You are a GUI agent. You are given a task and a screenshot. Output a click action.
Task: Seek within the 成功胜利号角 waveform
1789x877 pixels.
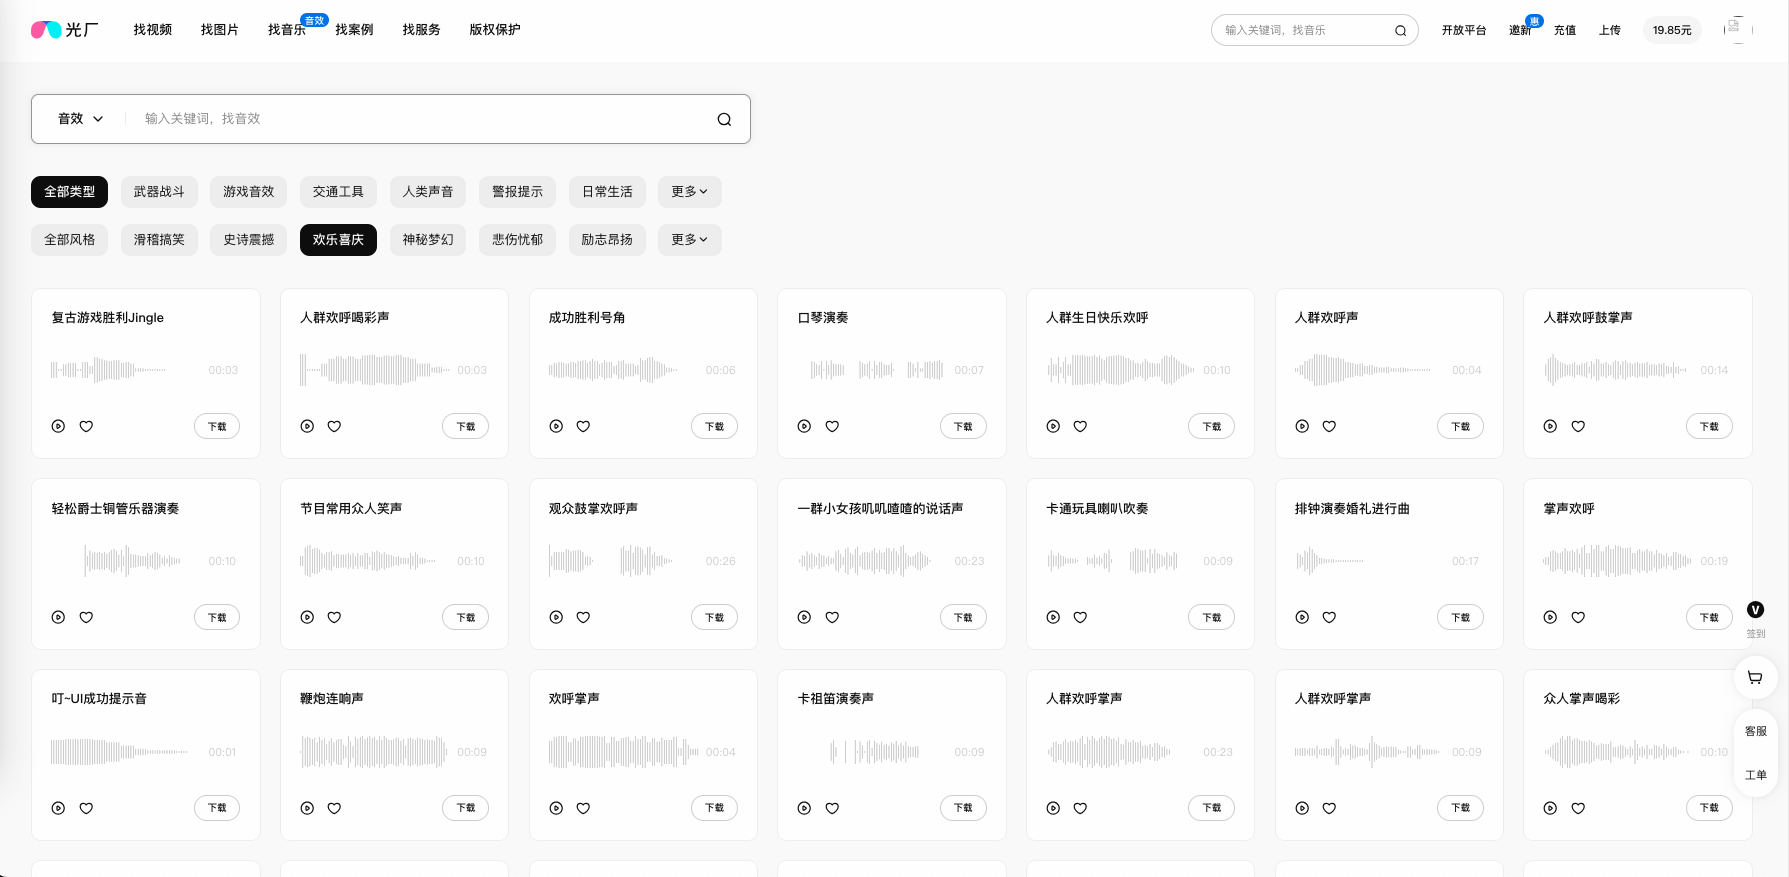tap(613, 370)
